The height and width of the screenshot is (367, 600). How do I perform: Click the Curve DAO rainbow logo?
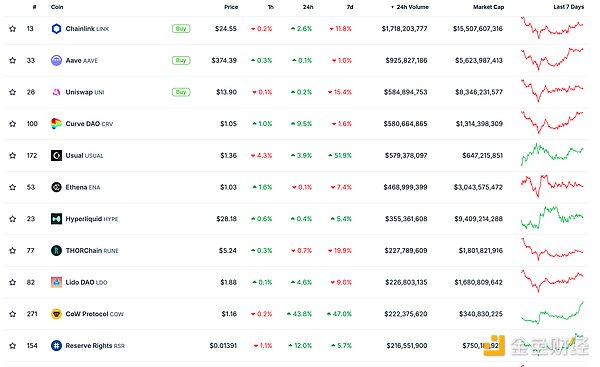pyautogui.click(x=56, y=124)
